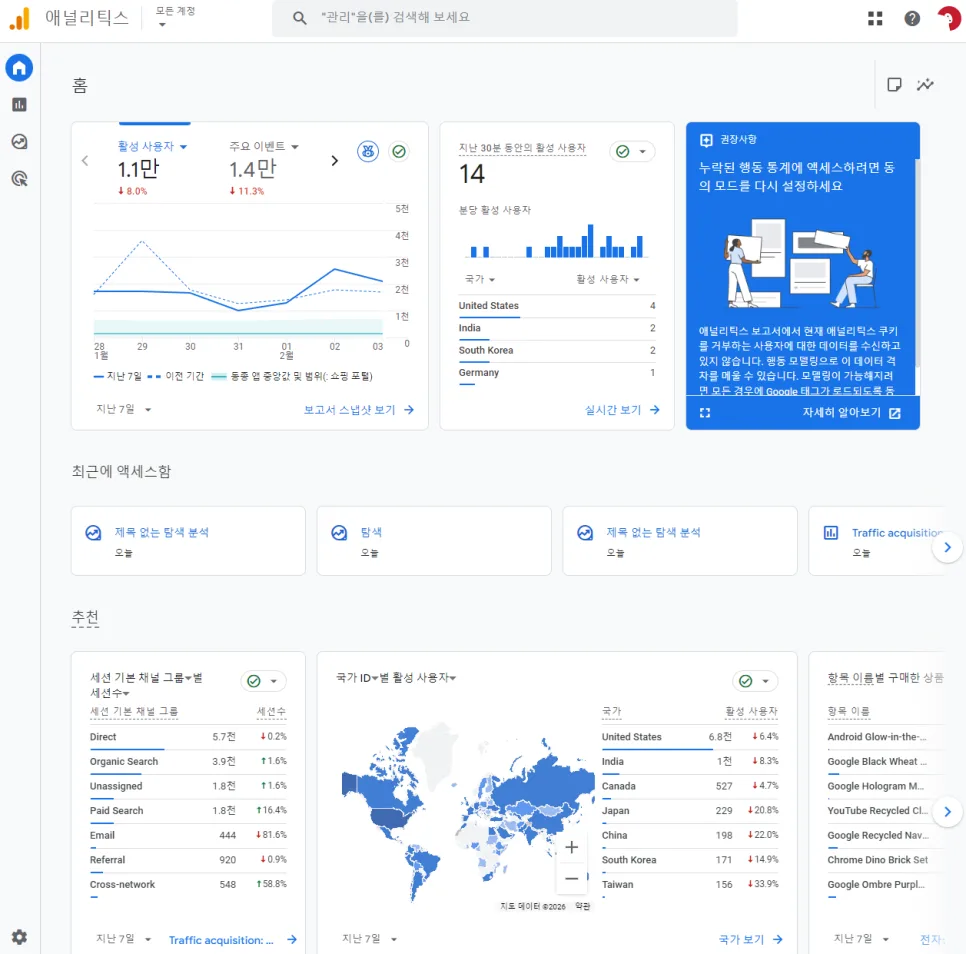The image size is (966, 954).
Task: Select United States row in realtime table
Action: pos(557,305)
